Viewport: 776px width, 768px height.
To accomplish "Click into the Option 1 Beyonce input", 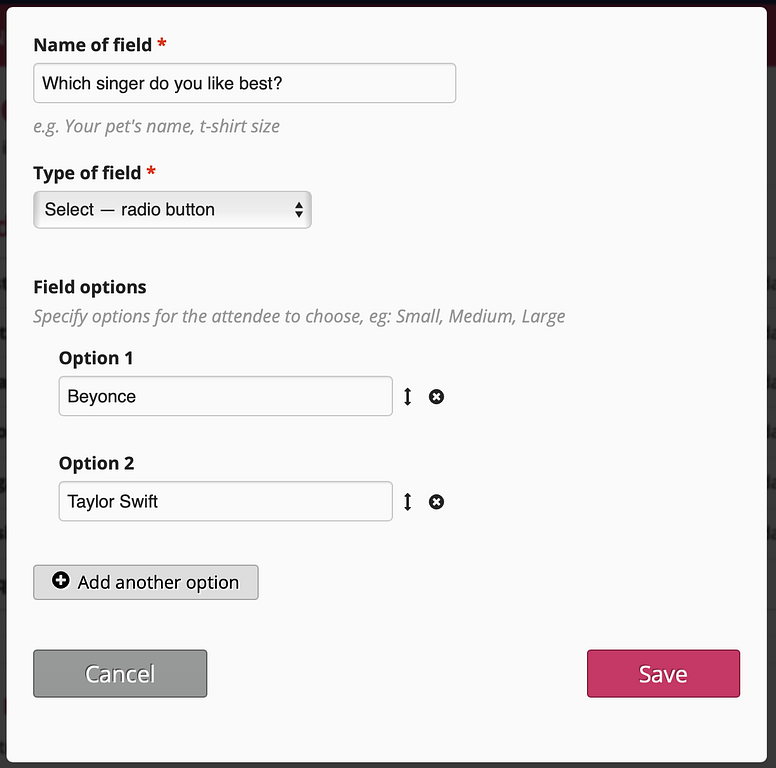I will click(225, 397).
